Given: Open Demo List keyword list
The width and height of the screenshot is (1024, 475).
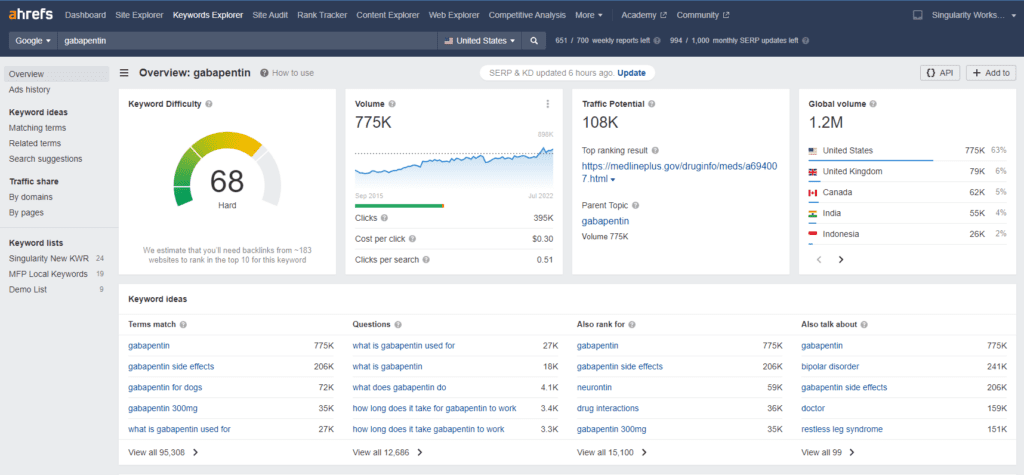Looking at the screenshot, I should pyautogui.click(x=28, y=289).
